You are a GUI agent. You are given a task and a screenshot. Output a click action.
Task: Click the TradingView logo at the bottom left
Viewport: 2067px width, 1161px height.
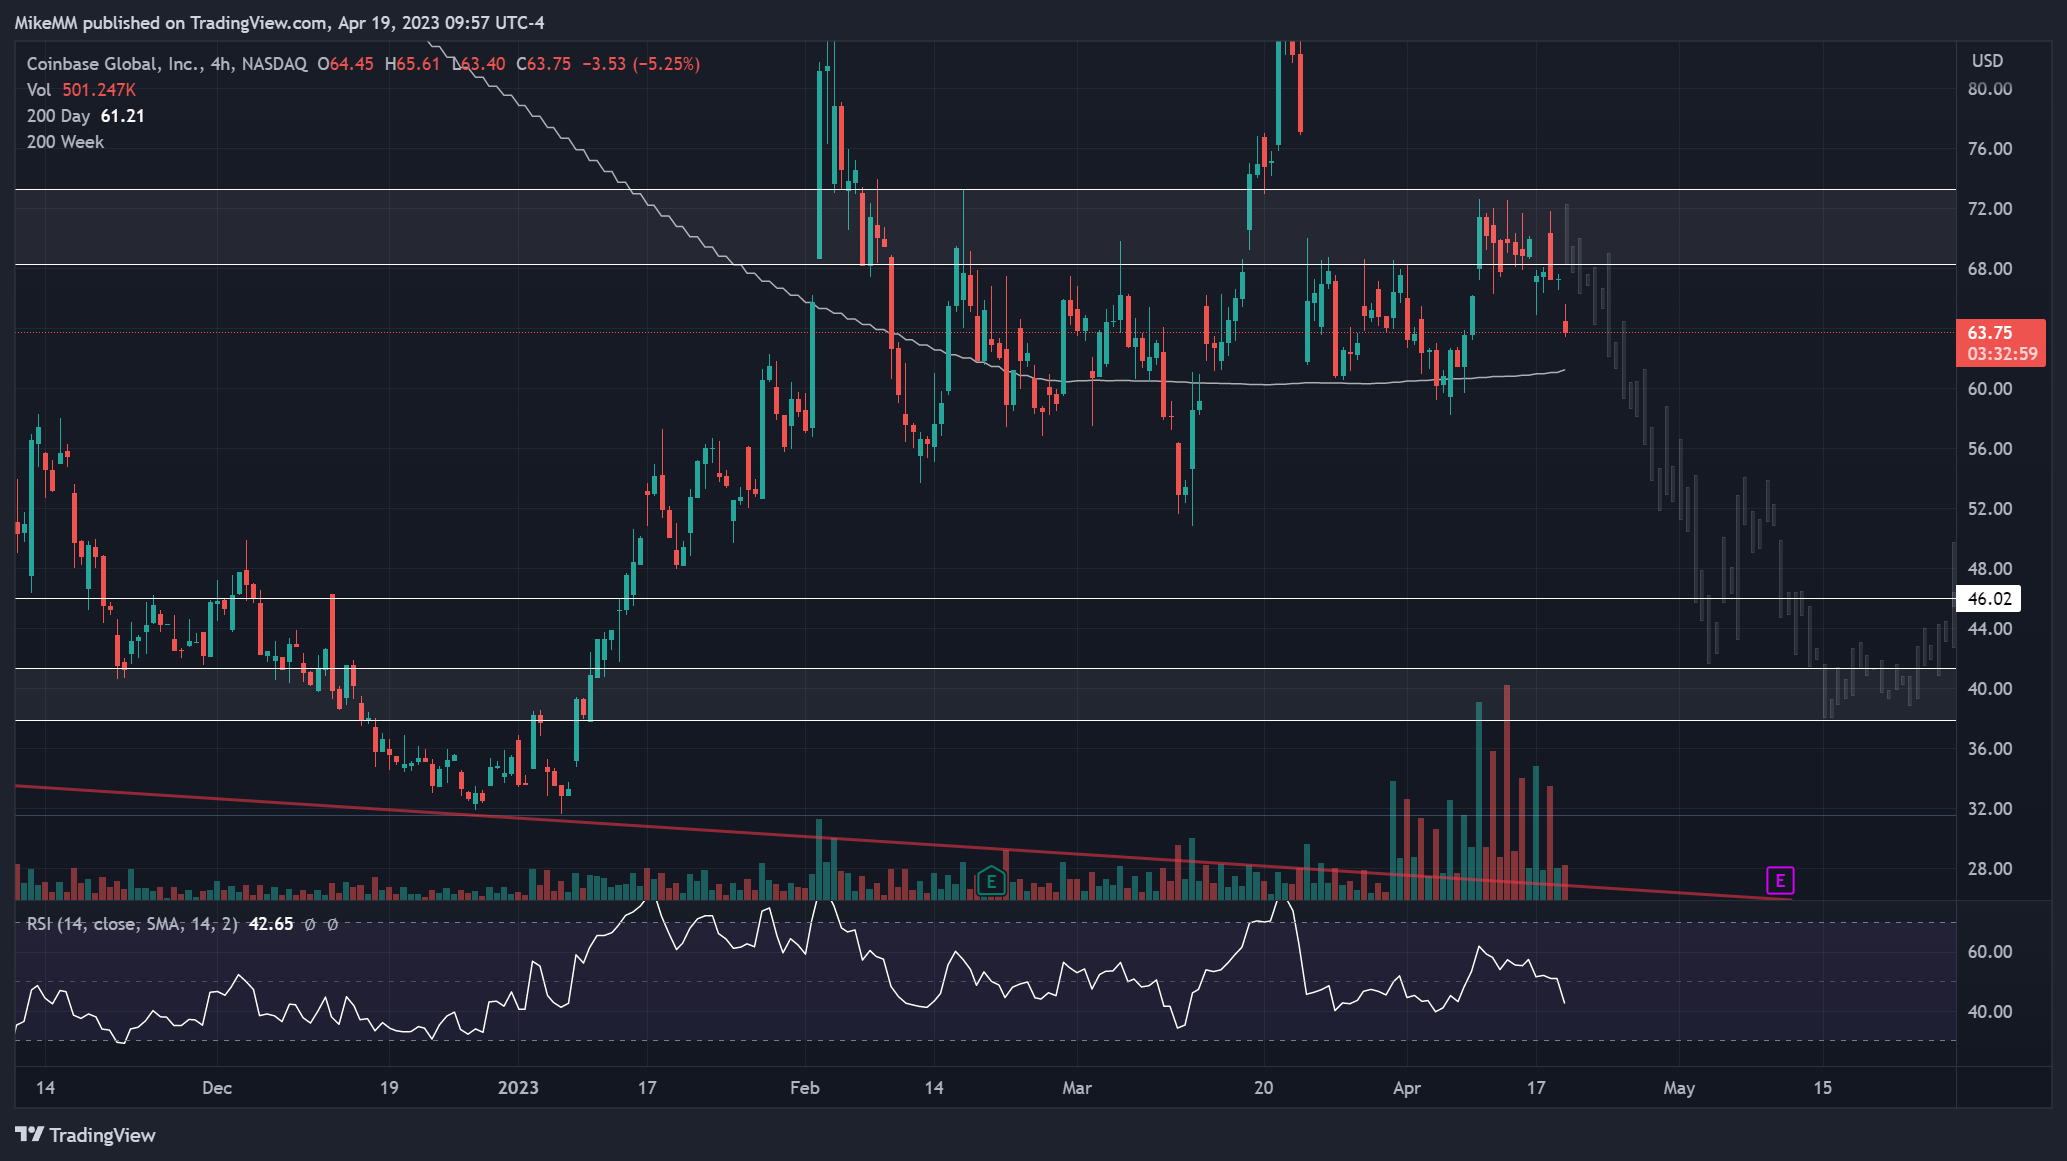pos(86,1135)
